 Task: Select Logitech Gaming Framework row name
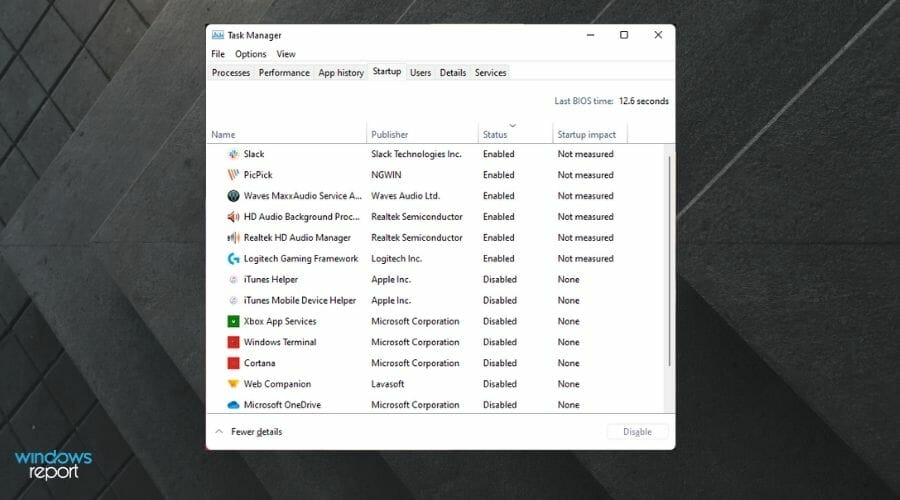pyautogui.click(x=301, y=258)
